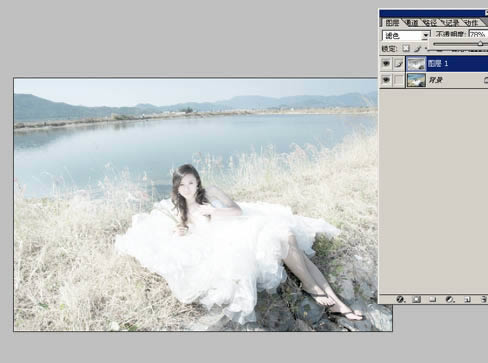The width and height of the screenshot is (488, 363).
Task: Create a new layer set folder
Action: 433,299
